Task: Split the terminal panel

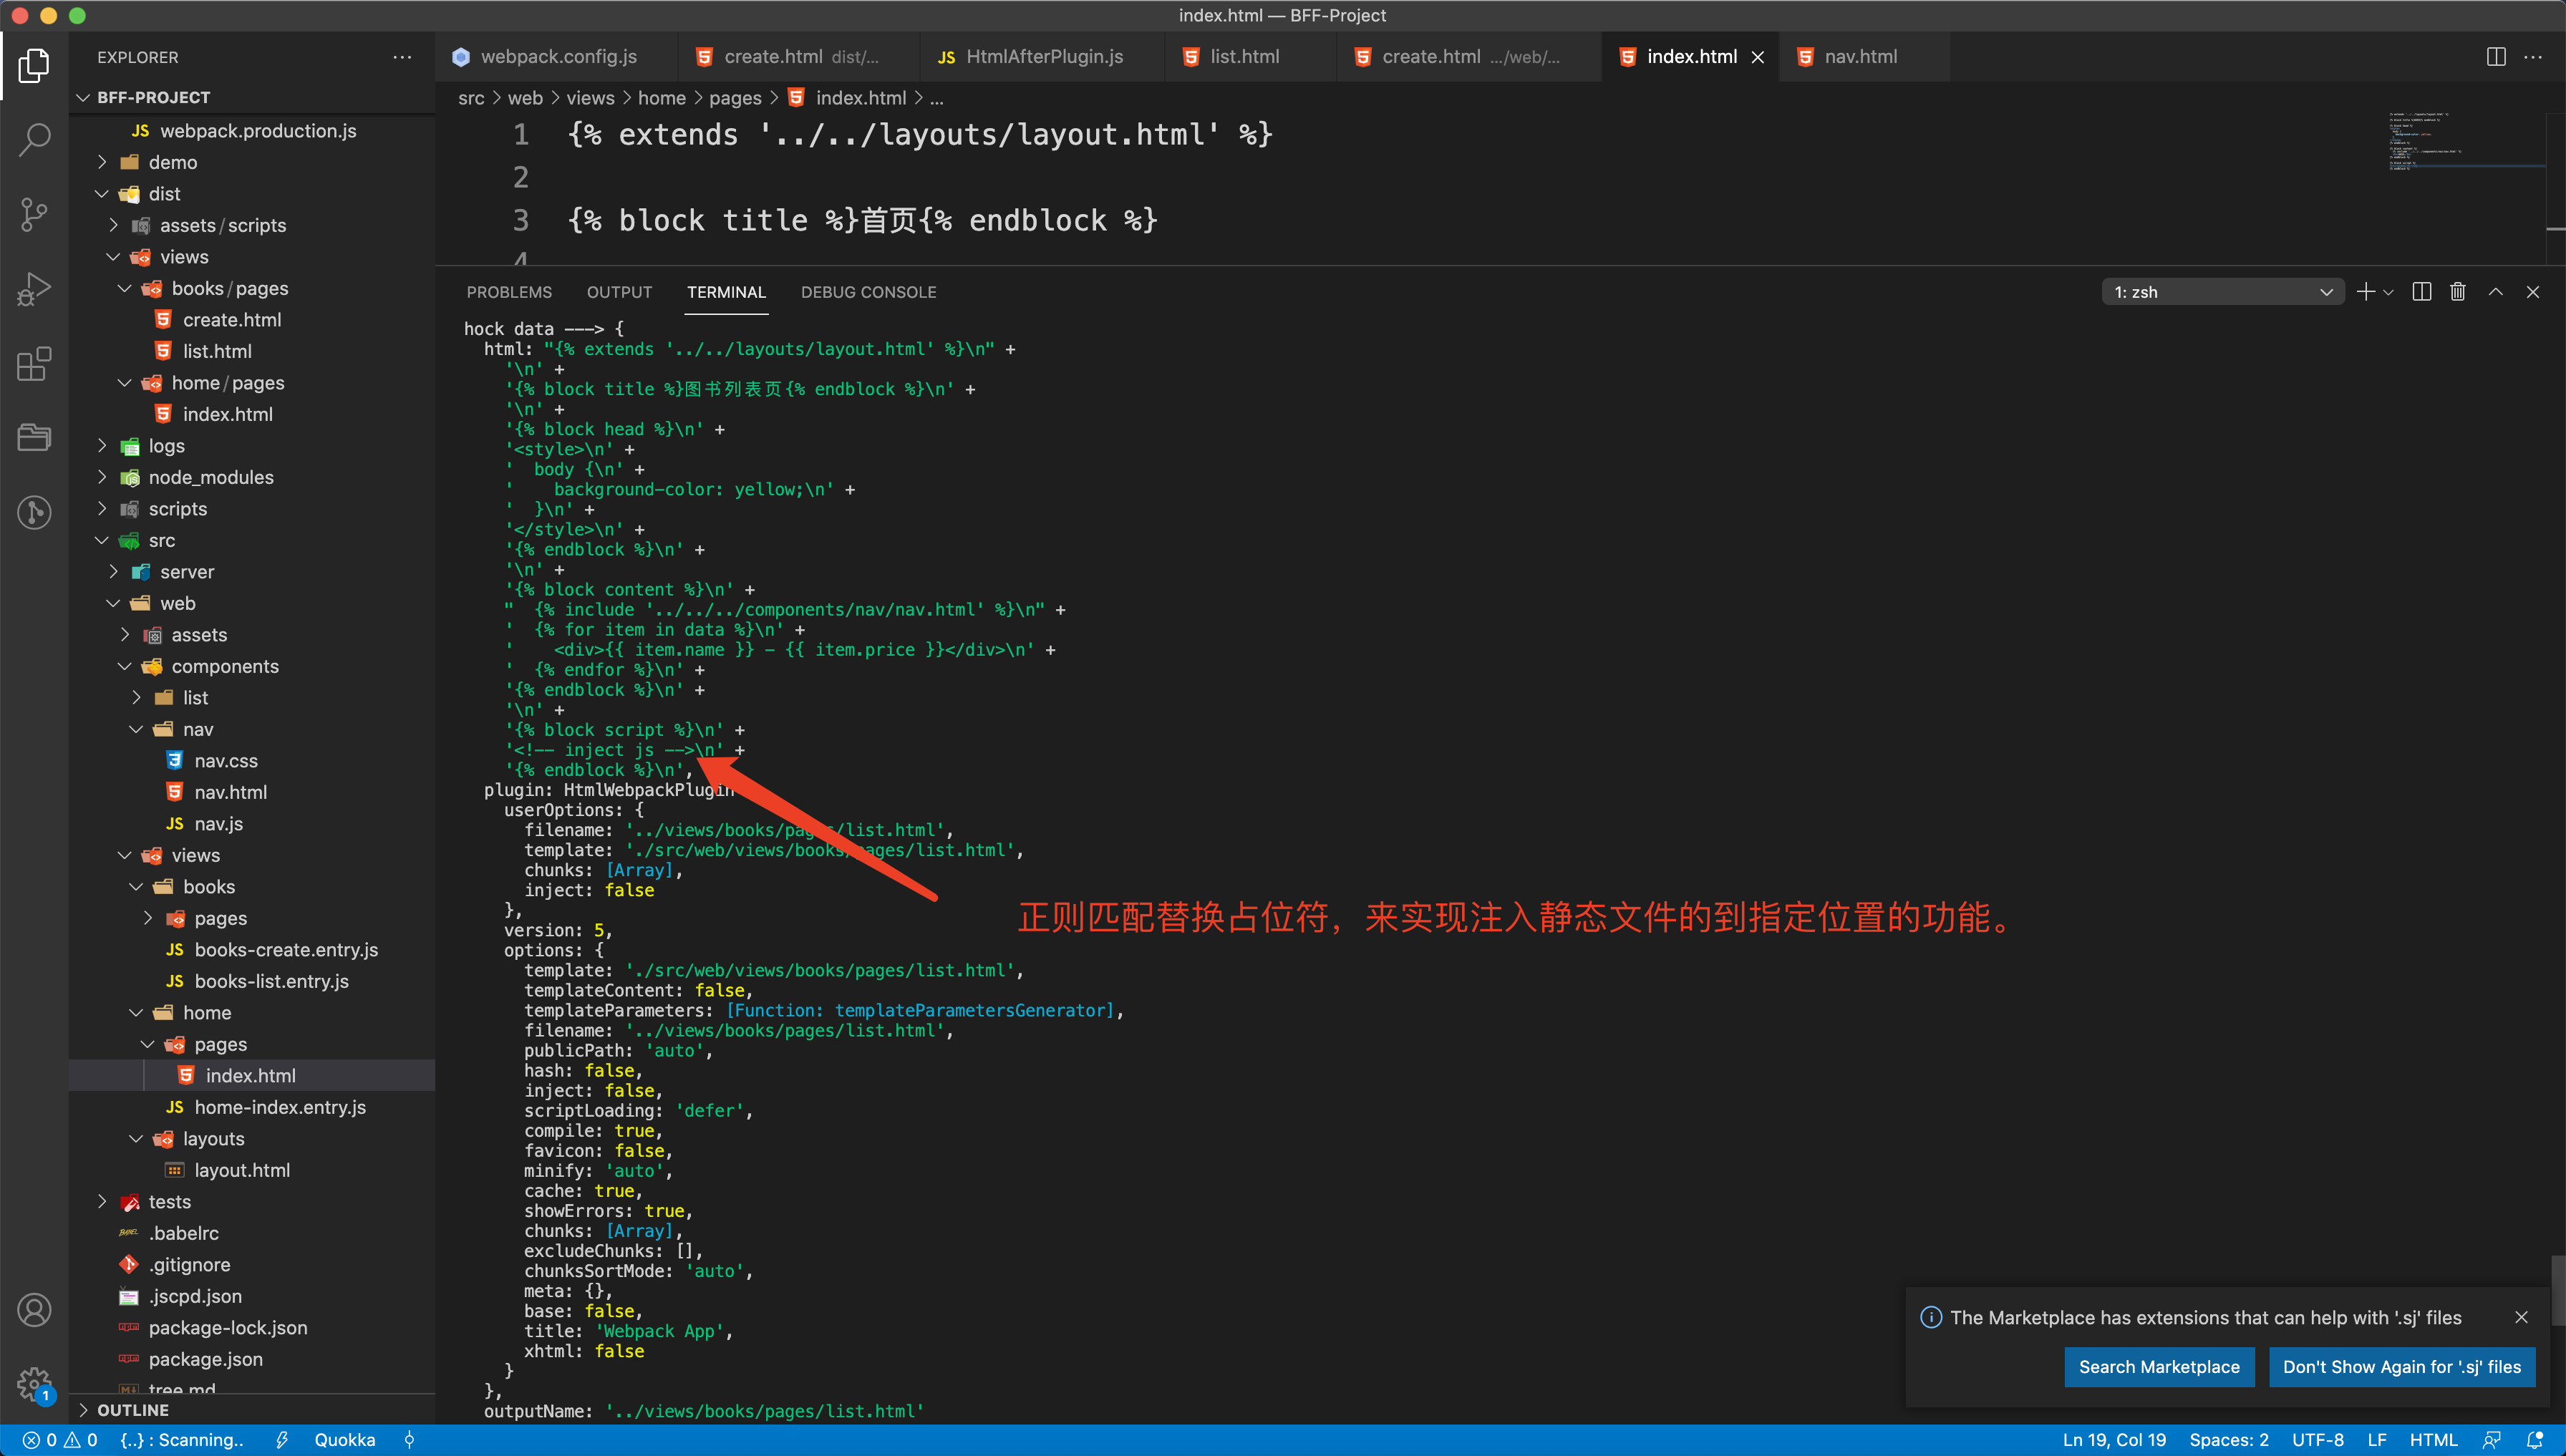Action: click(2422, 292)
